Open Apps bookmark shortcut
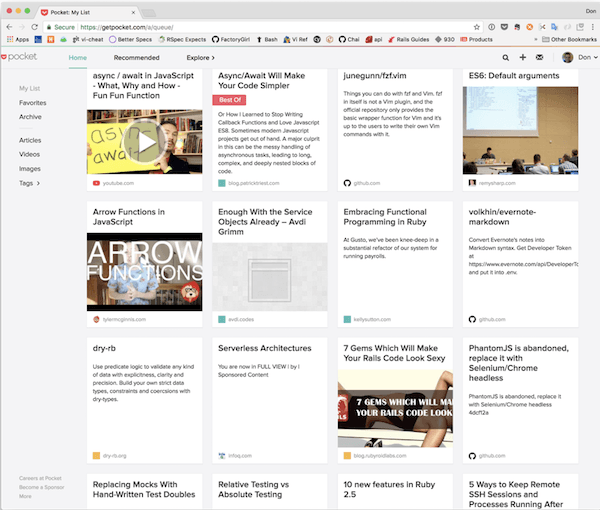 pyautogui.click(x=18, y=39)
